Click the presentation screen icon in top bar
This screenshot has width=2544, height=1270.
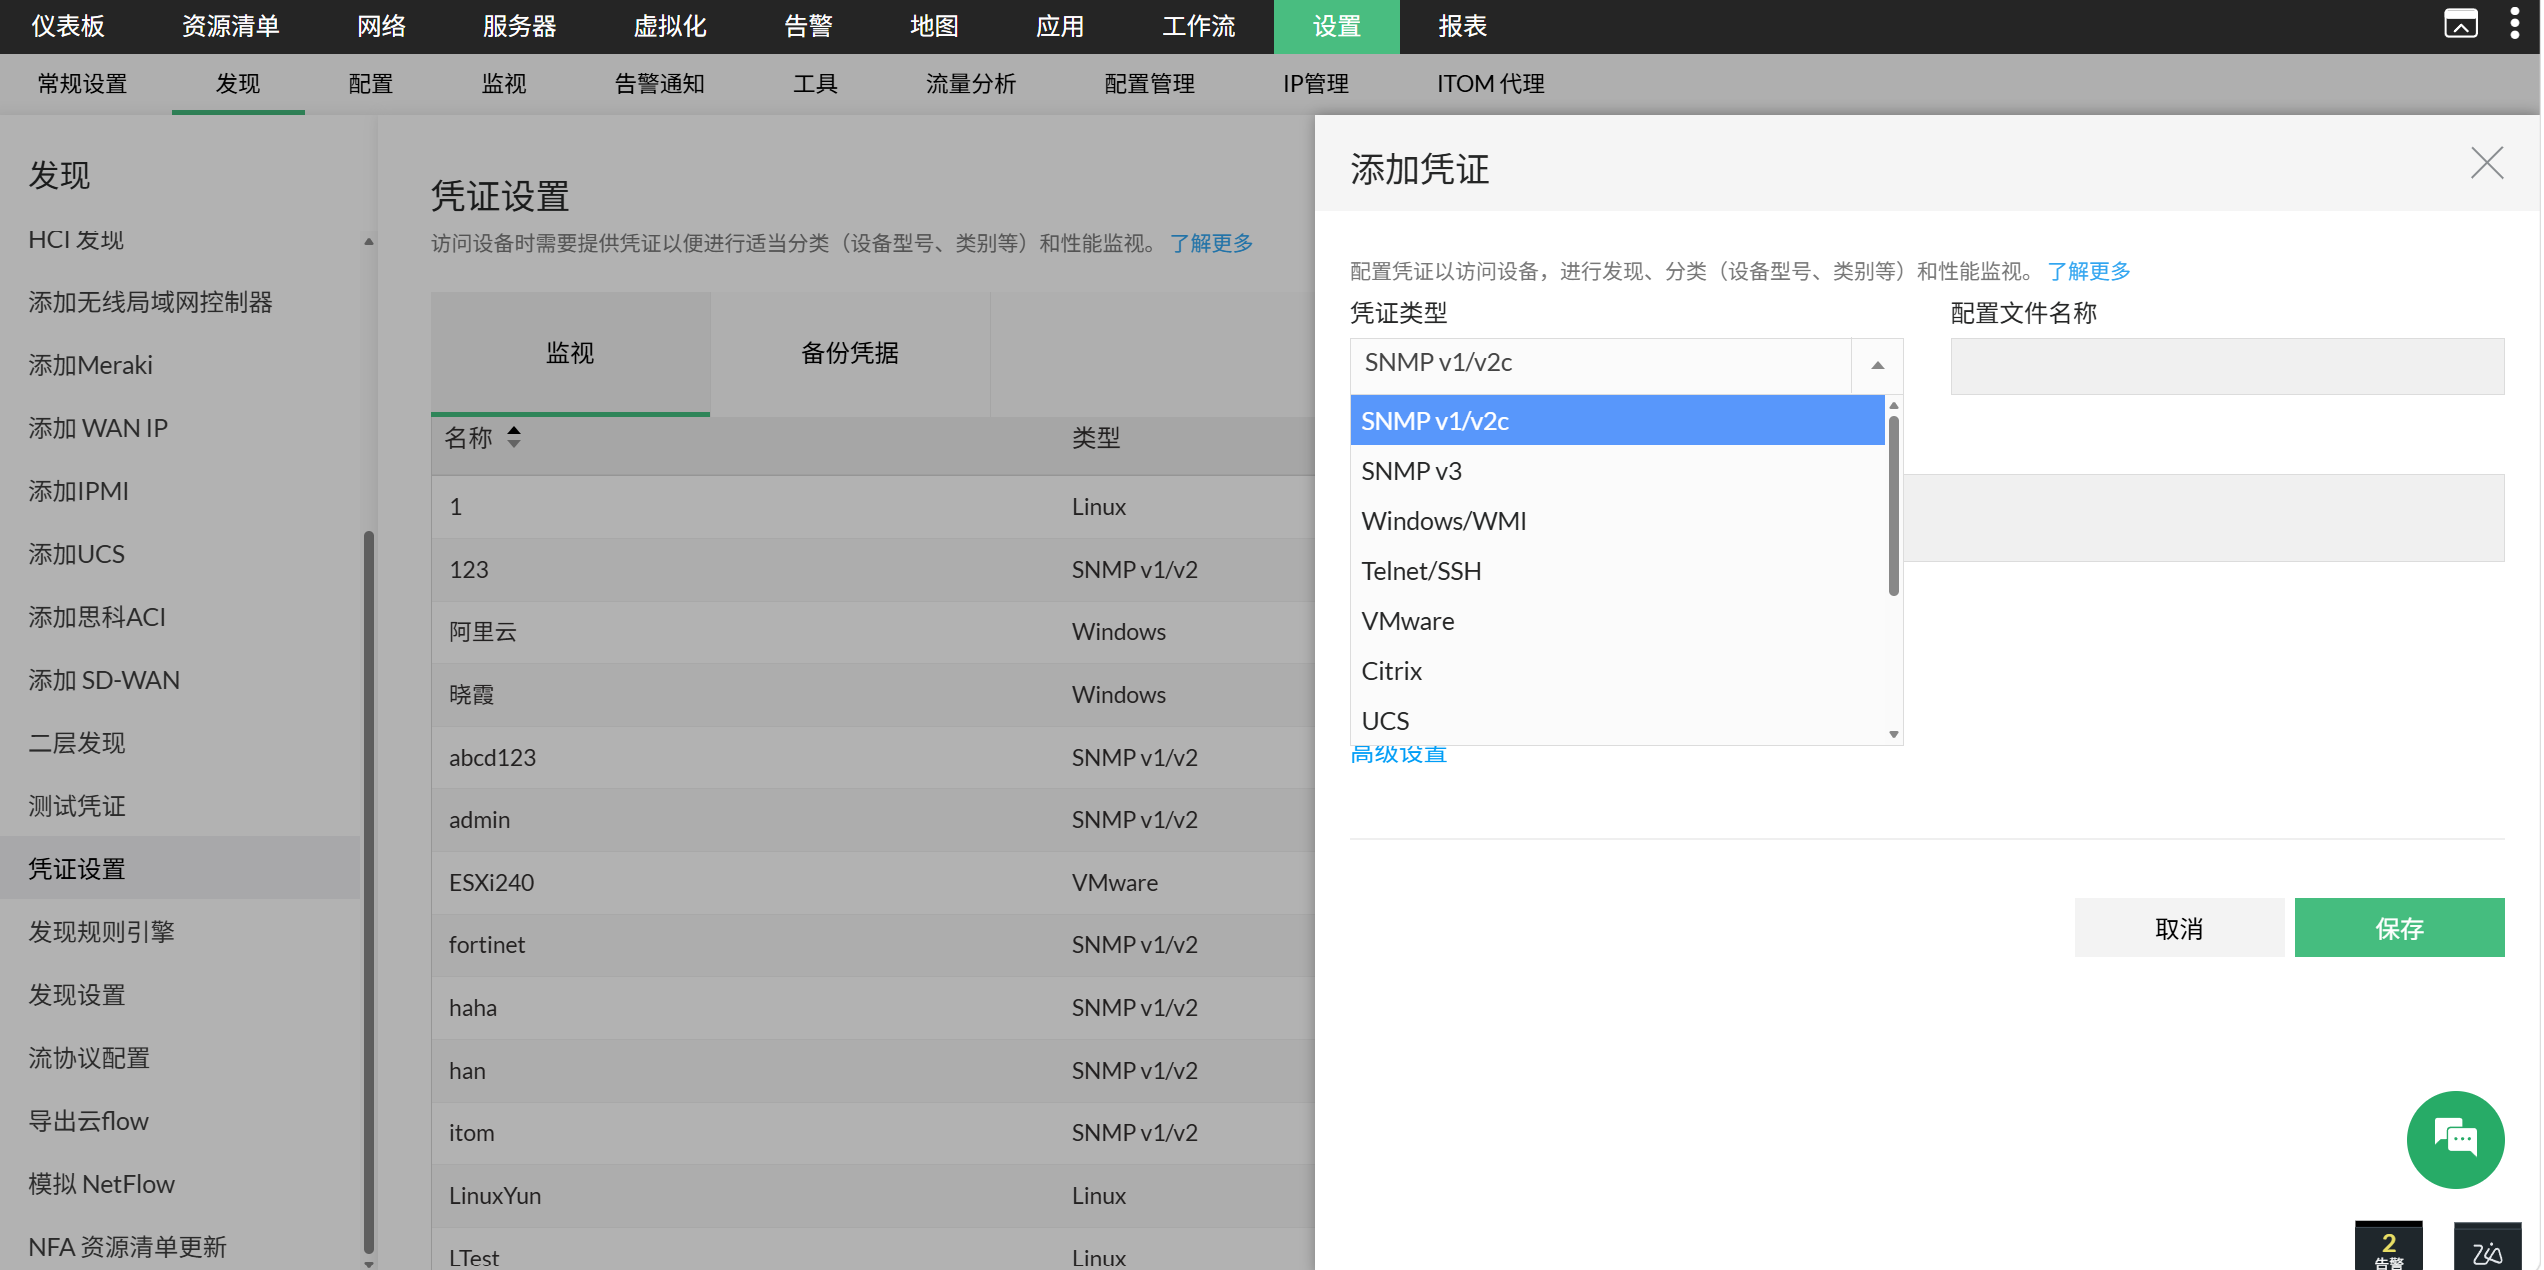pos(2460,24)
